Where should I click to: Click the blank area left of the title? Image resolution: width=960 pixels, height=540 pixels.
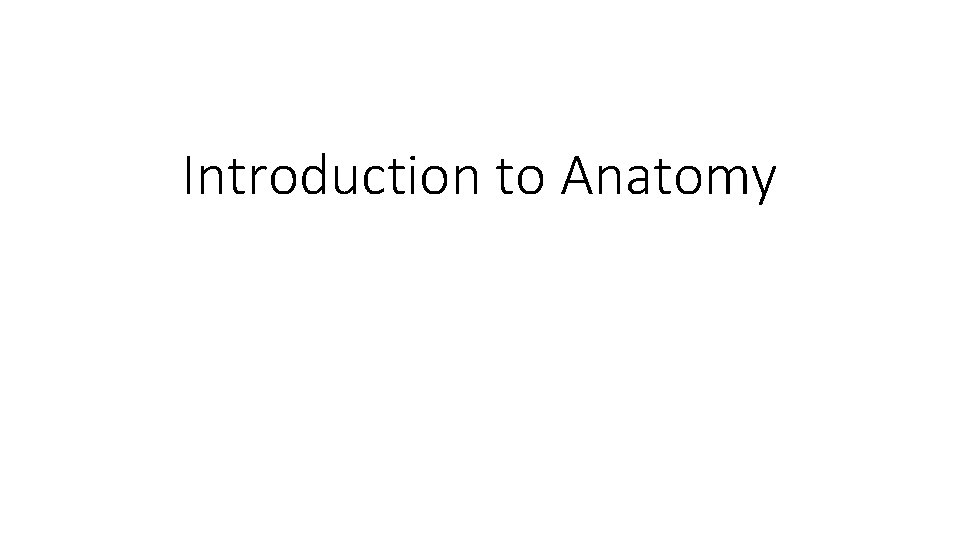click(90, 178)
